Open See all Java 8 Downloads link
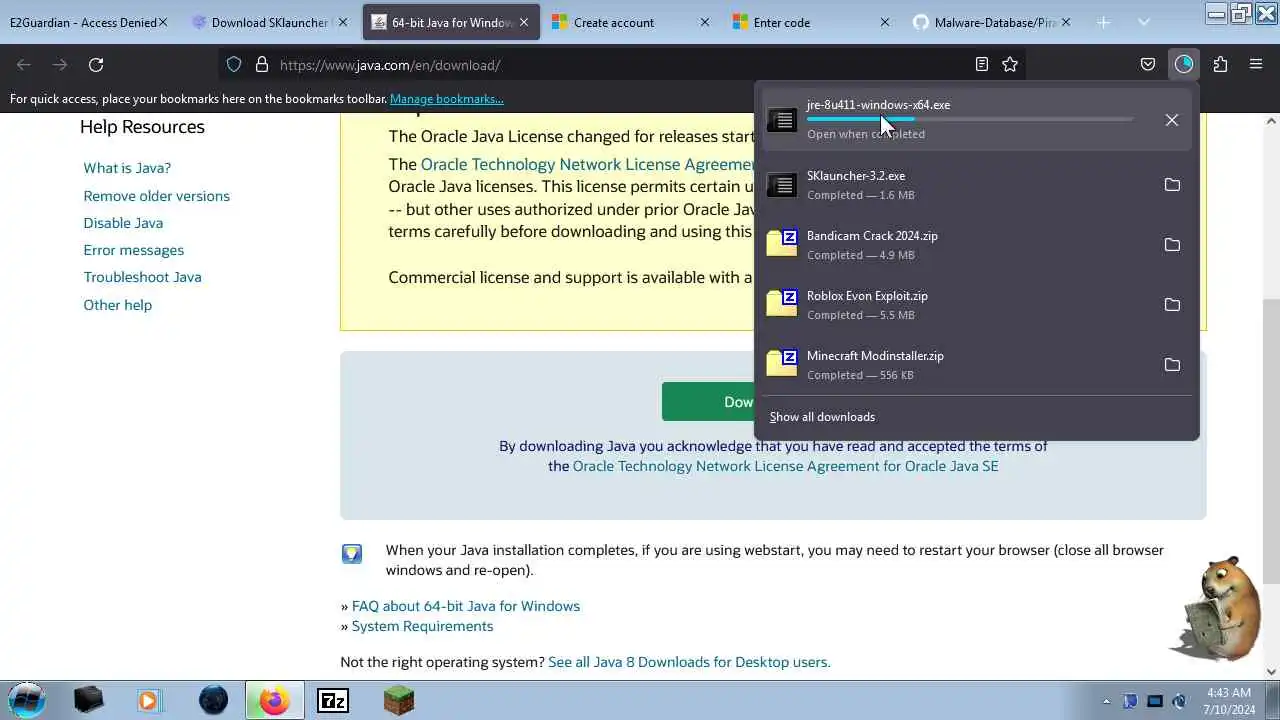Viewport: 1280px width, 720px height. point(689,662)
